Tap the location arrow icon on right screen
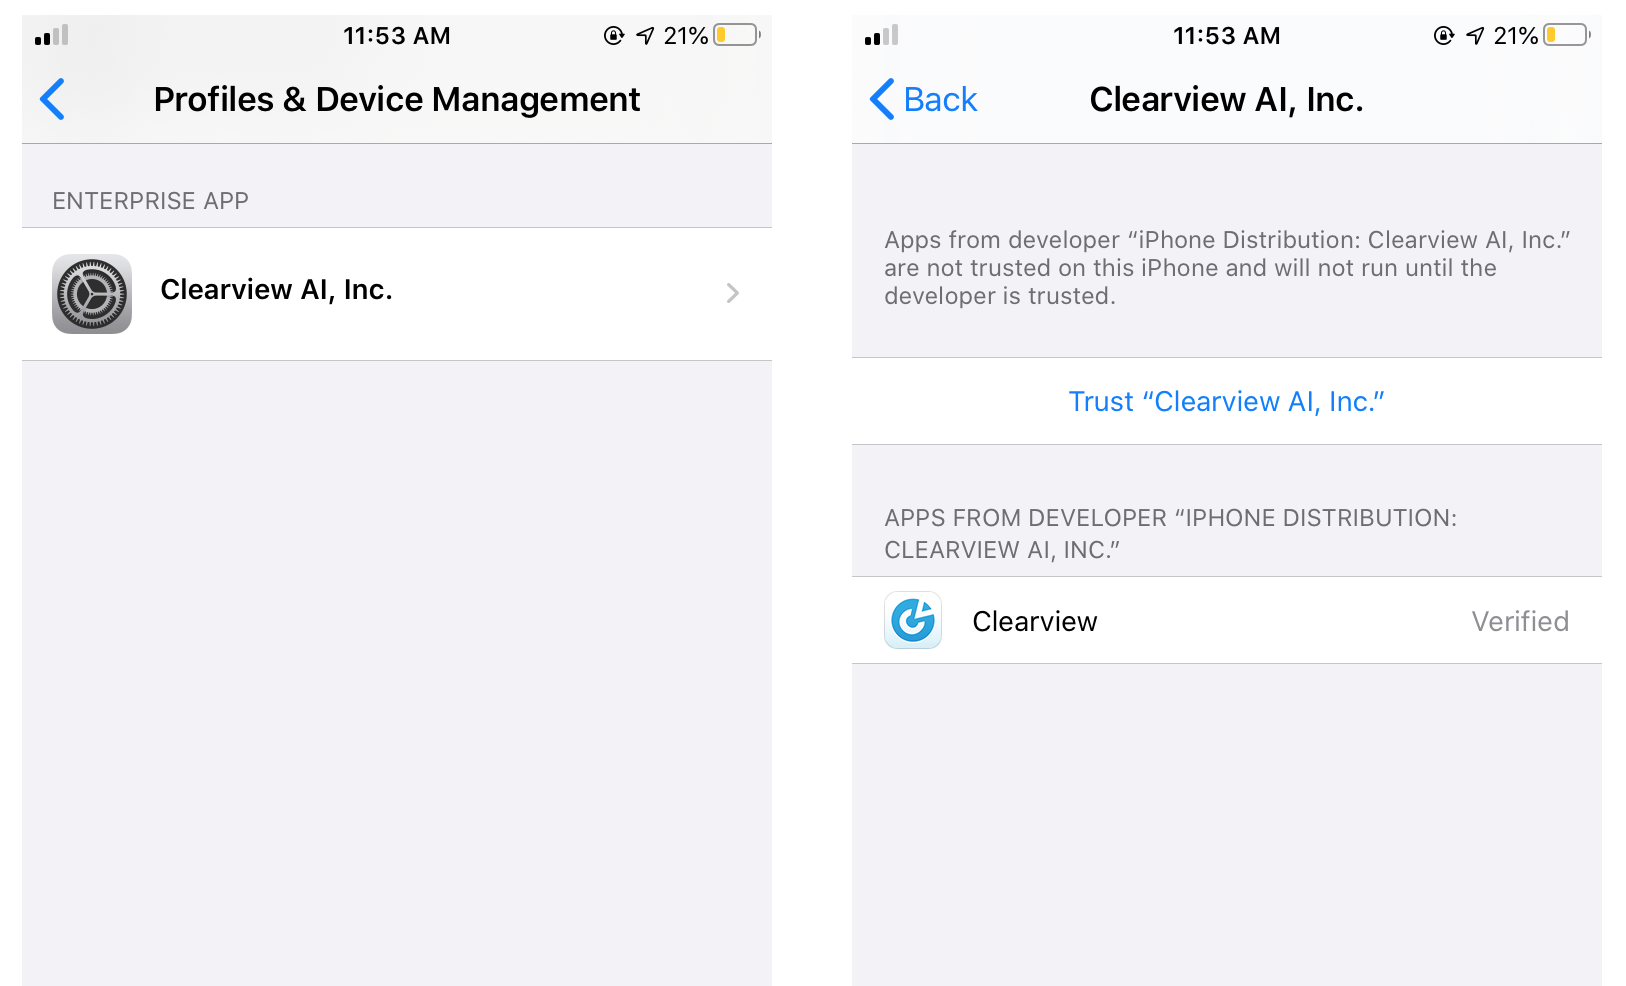The image size is (1626, 986). pyautogui.click(x=1475, y=36)
